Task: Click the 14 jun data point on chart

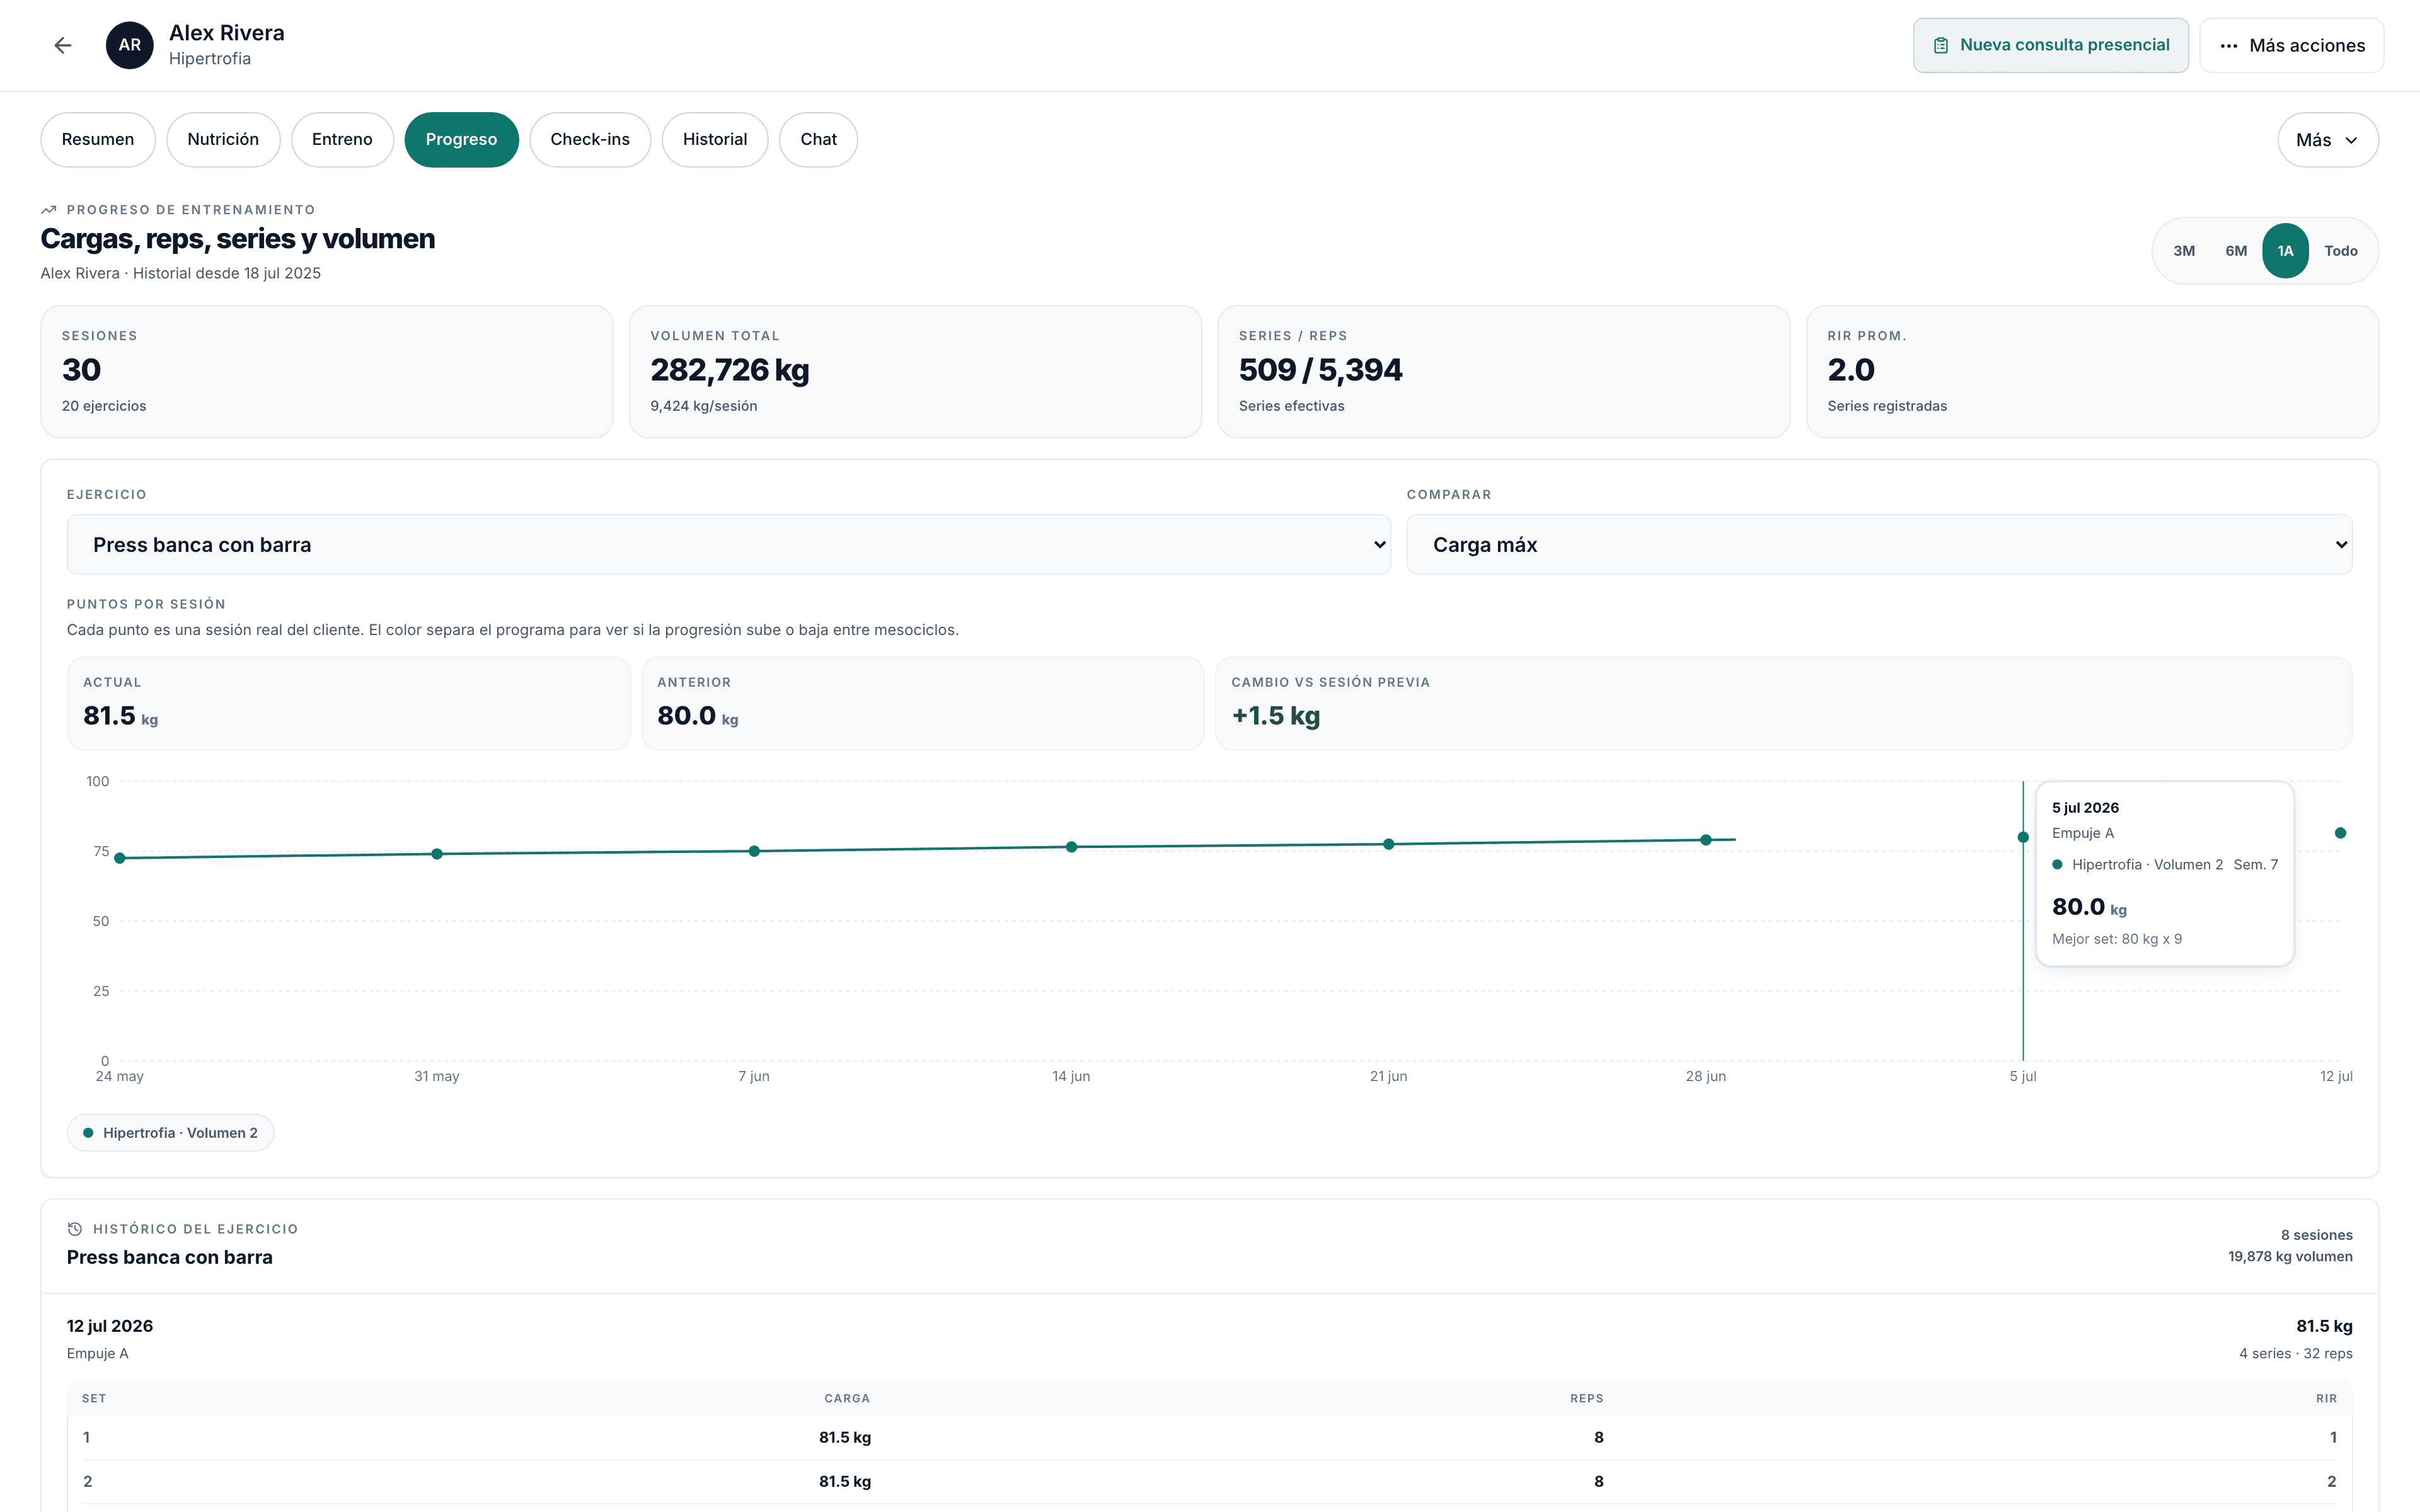Action: 1071,847
